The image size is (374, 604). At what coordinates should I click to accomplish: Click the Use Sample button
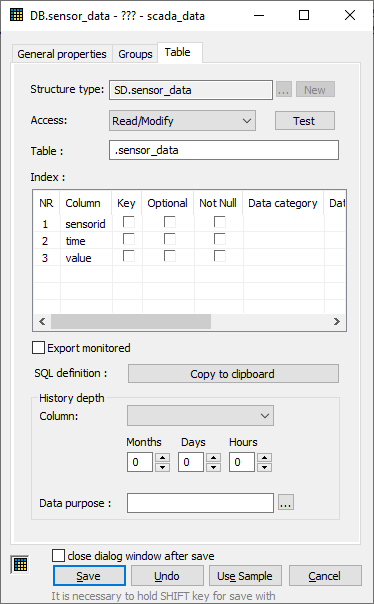245,576
